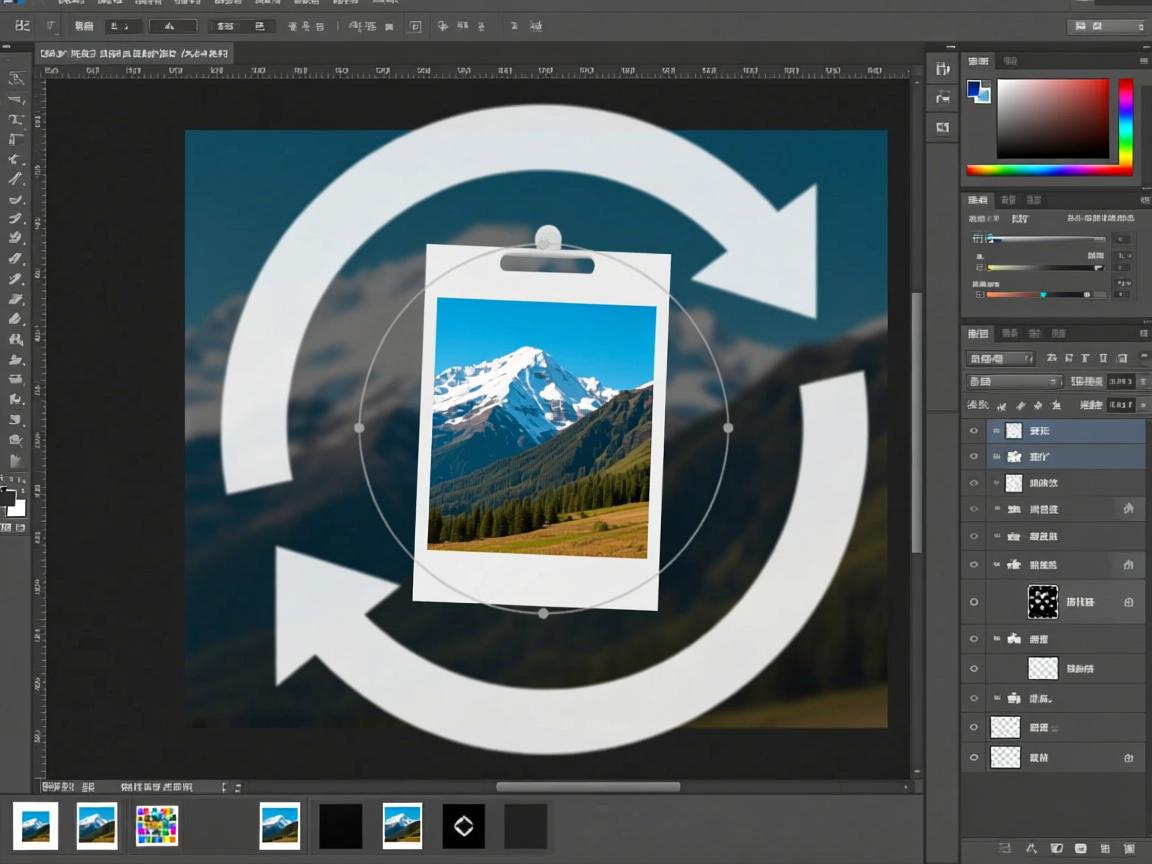The height and width of the screenshot is (864, 1152).
Task: Hide the topmost layer using its eye icon
Action: [x=974, y=431]
